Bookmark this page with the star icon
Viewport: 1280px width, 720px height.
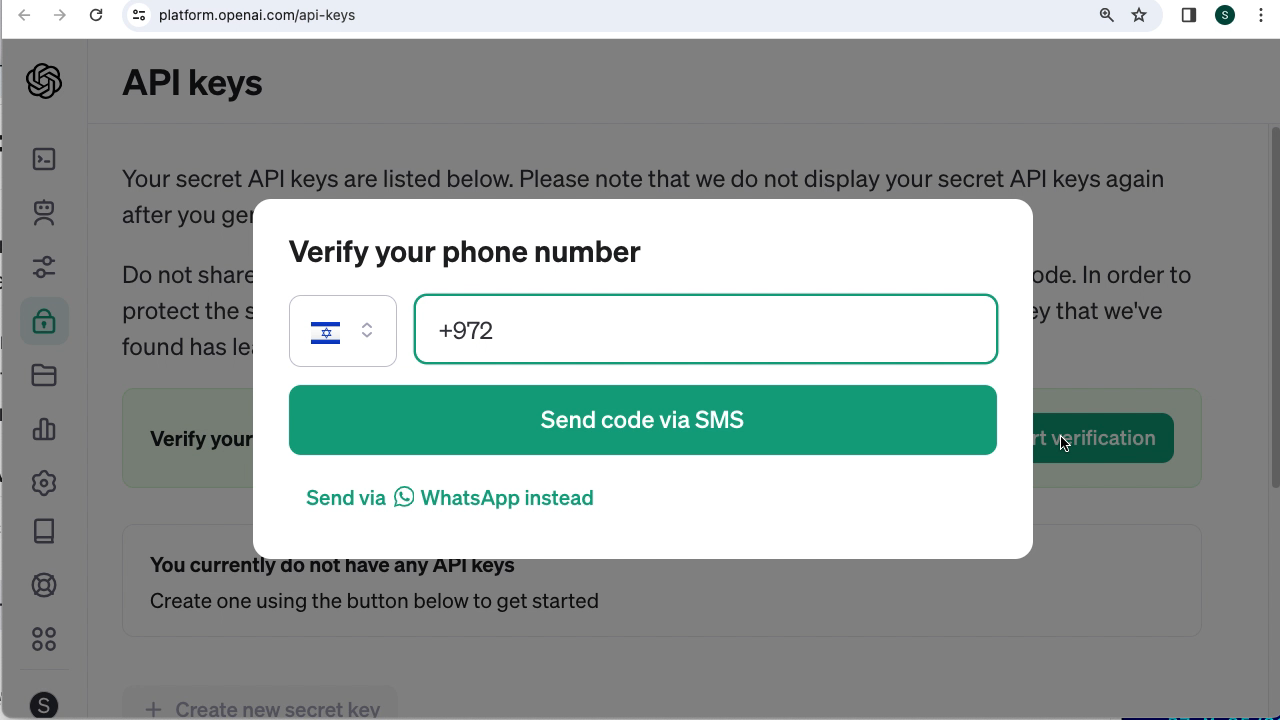point(1139,15)
